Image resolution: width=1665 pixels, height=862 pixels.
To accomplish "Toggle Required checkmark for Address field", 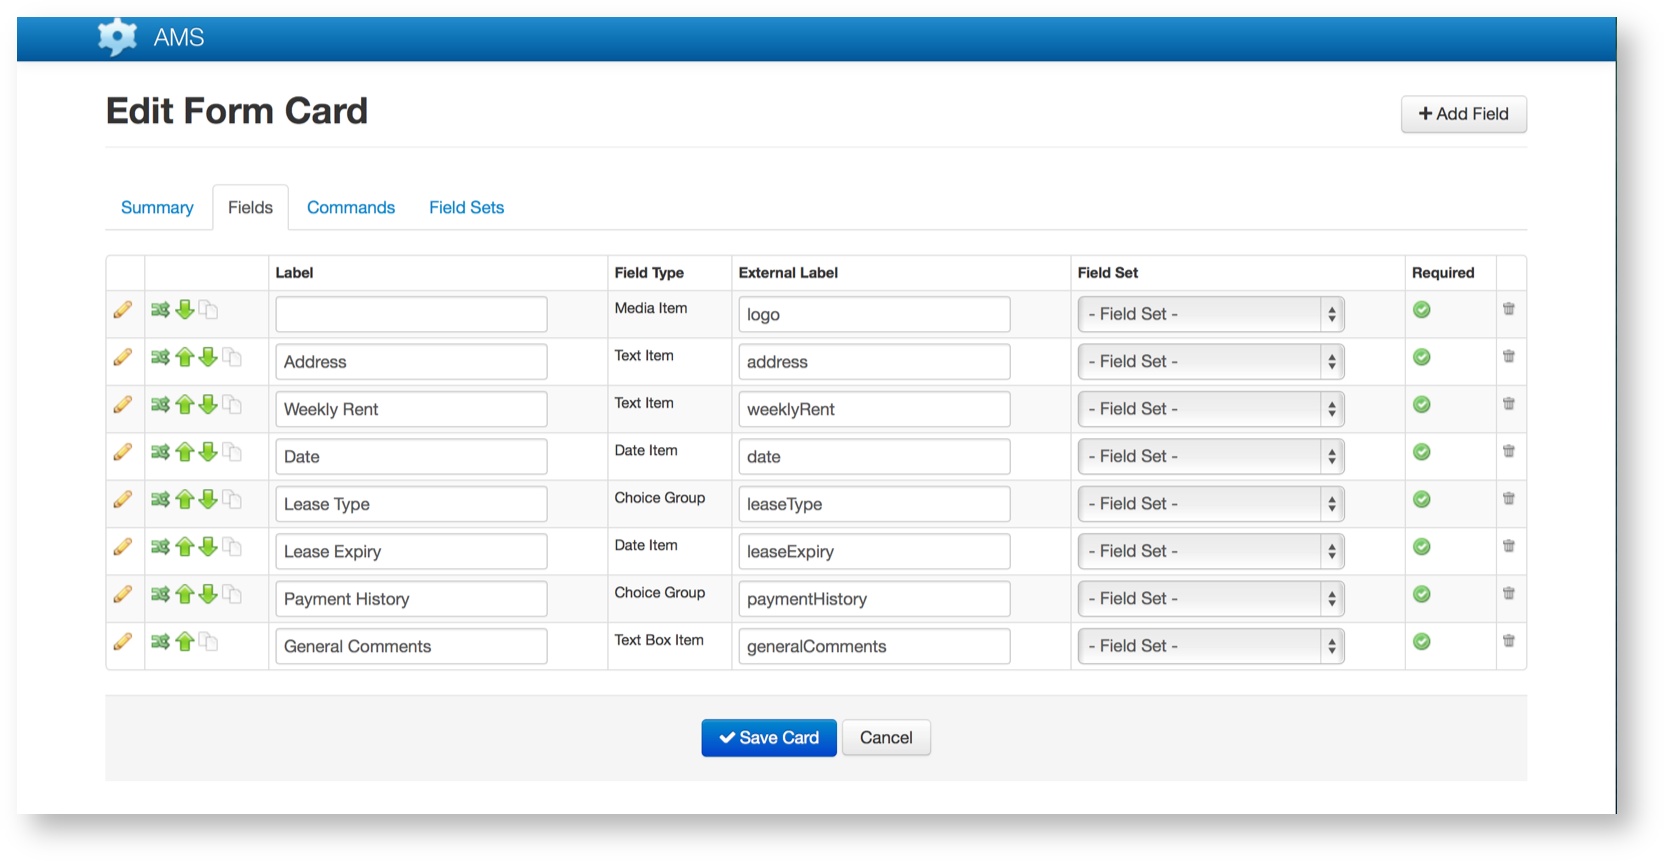I will 1421,357.
